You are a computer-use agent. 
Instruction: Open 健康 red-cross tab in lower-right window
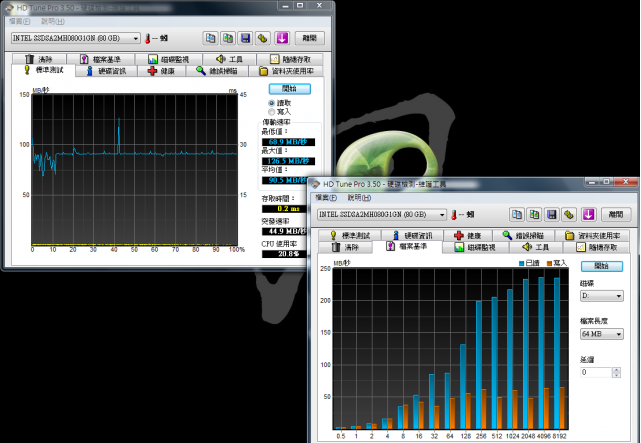468,235
